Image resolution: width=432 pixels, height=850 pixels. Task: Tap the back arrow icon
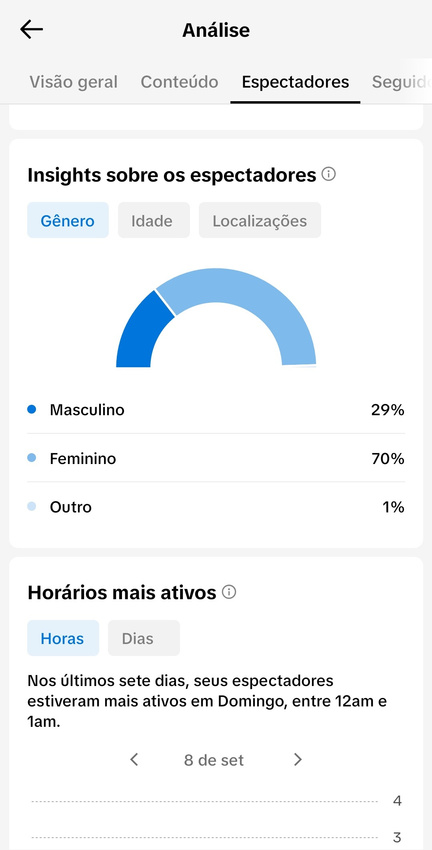(x=31, y=30)
